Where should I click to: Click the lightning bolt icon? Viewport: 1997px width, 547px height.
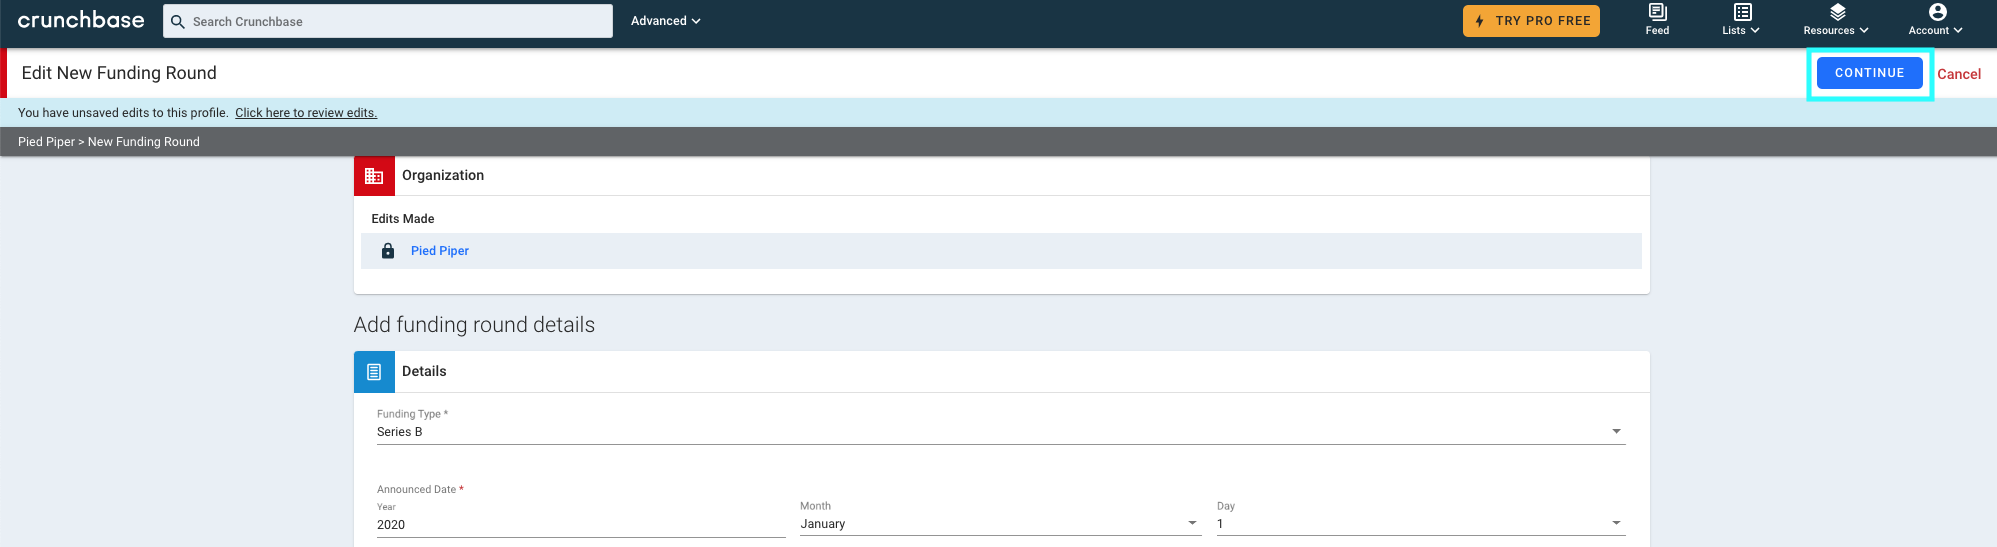pyautogui.click(x=1479, y=21)
